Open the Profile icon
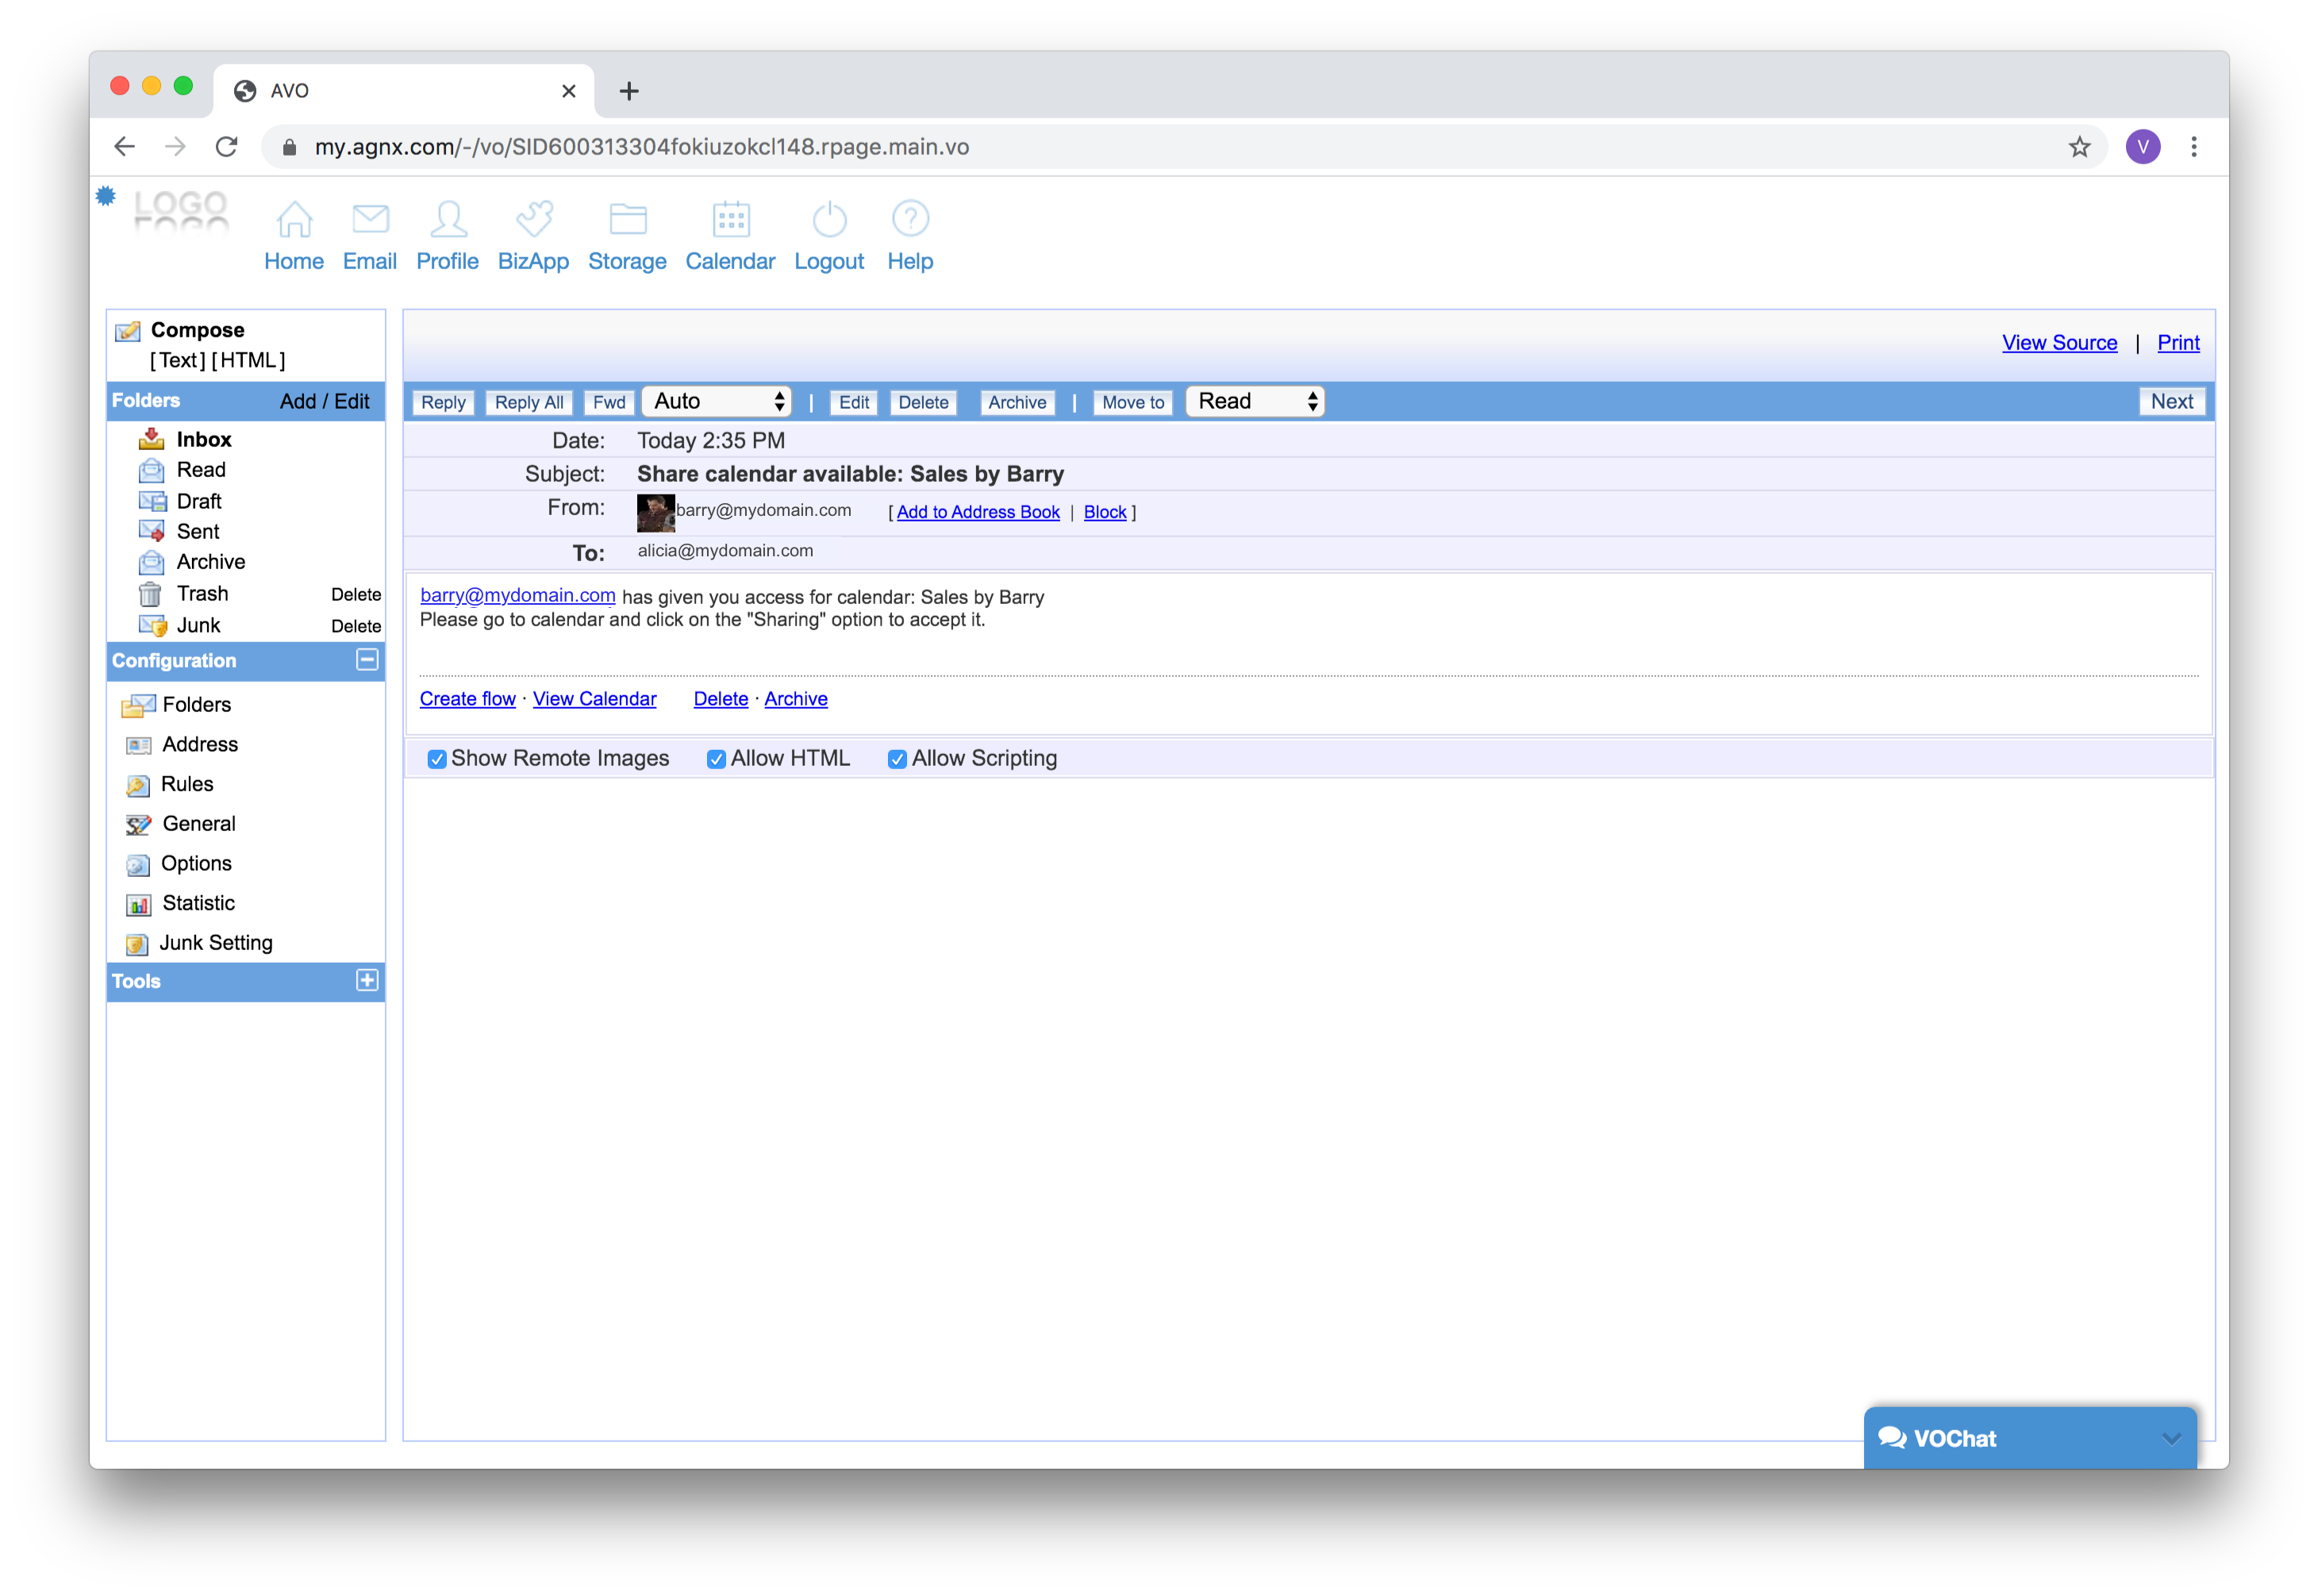Screen dimensions: 2318x1596 (x=448, y=219)
